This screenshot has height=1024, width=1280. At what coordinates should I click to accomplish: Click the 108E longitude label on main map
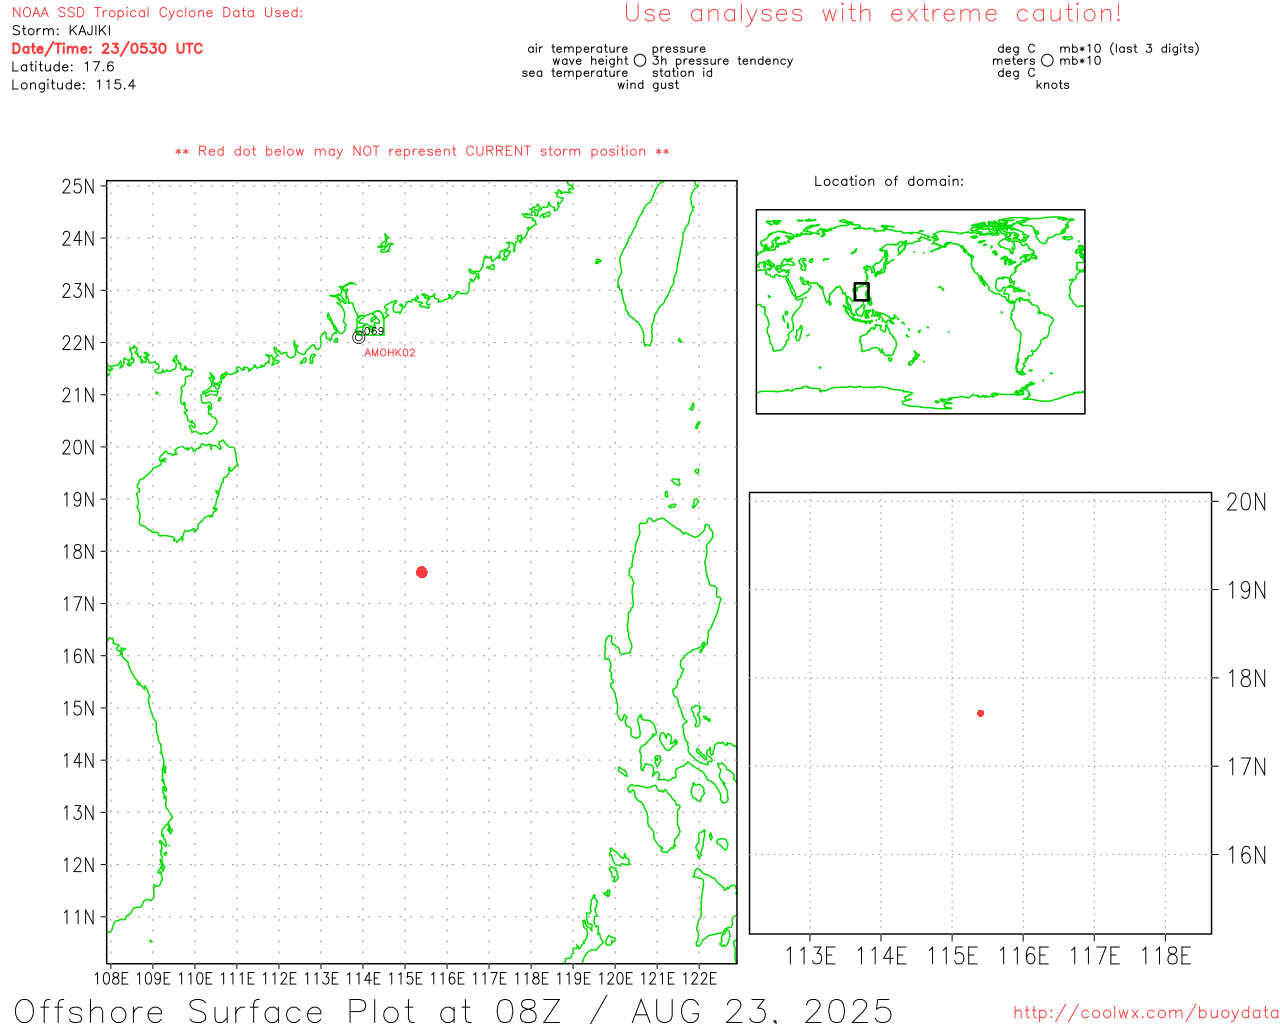point(111,979)
